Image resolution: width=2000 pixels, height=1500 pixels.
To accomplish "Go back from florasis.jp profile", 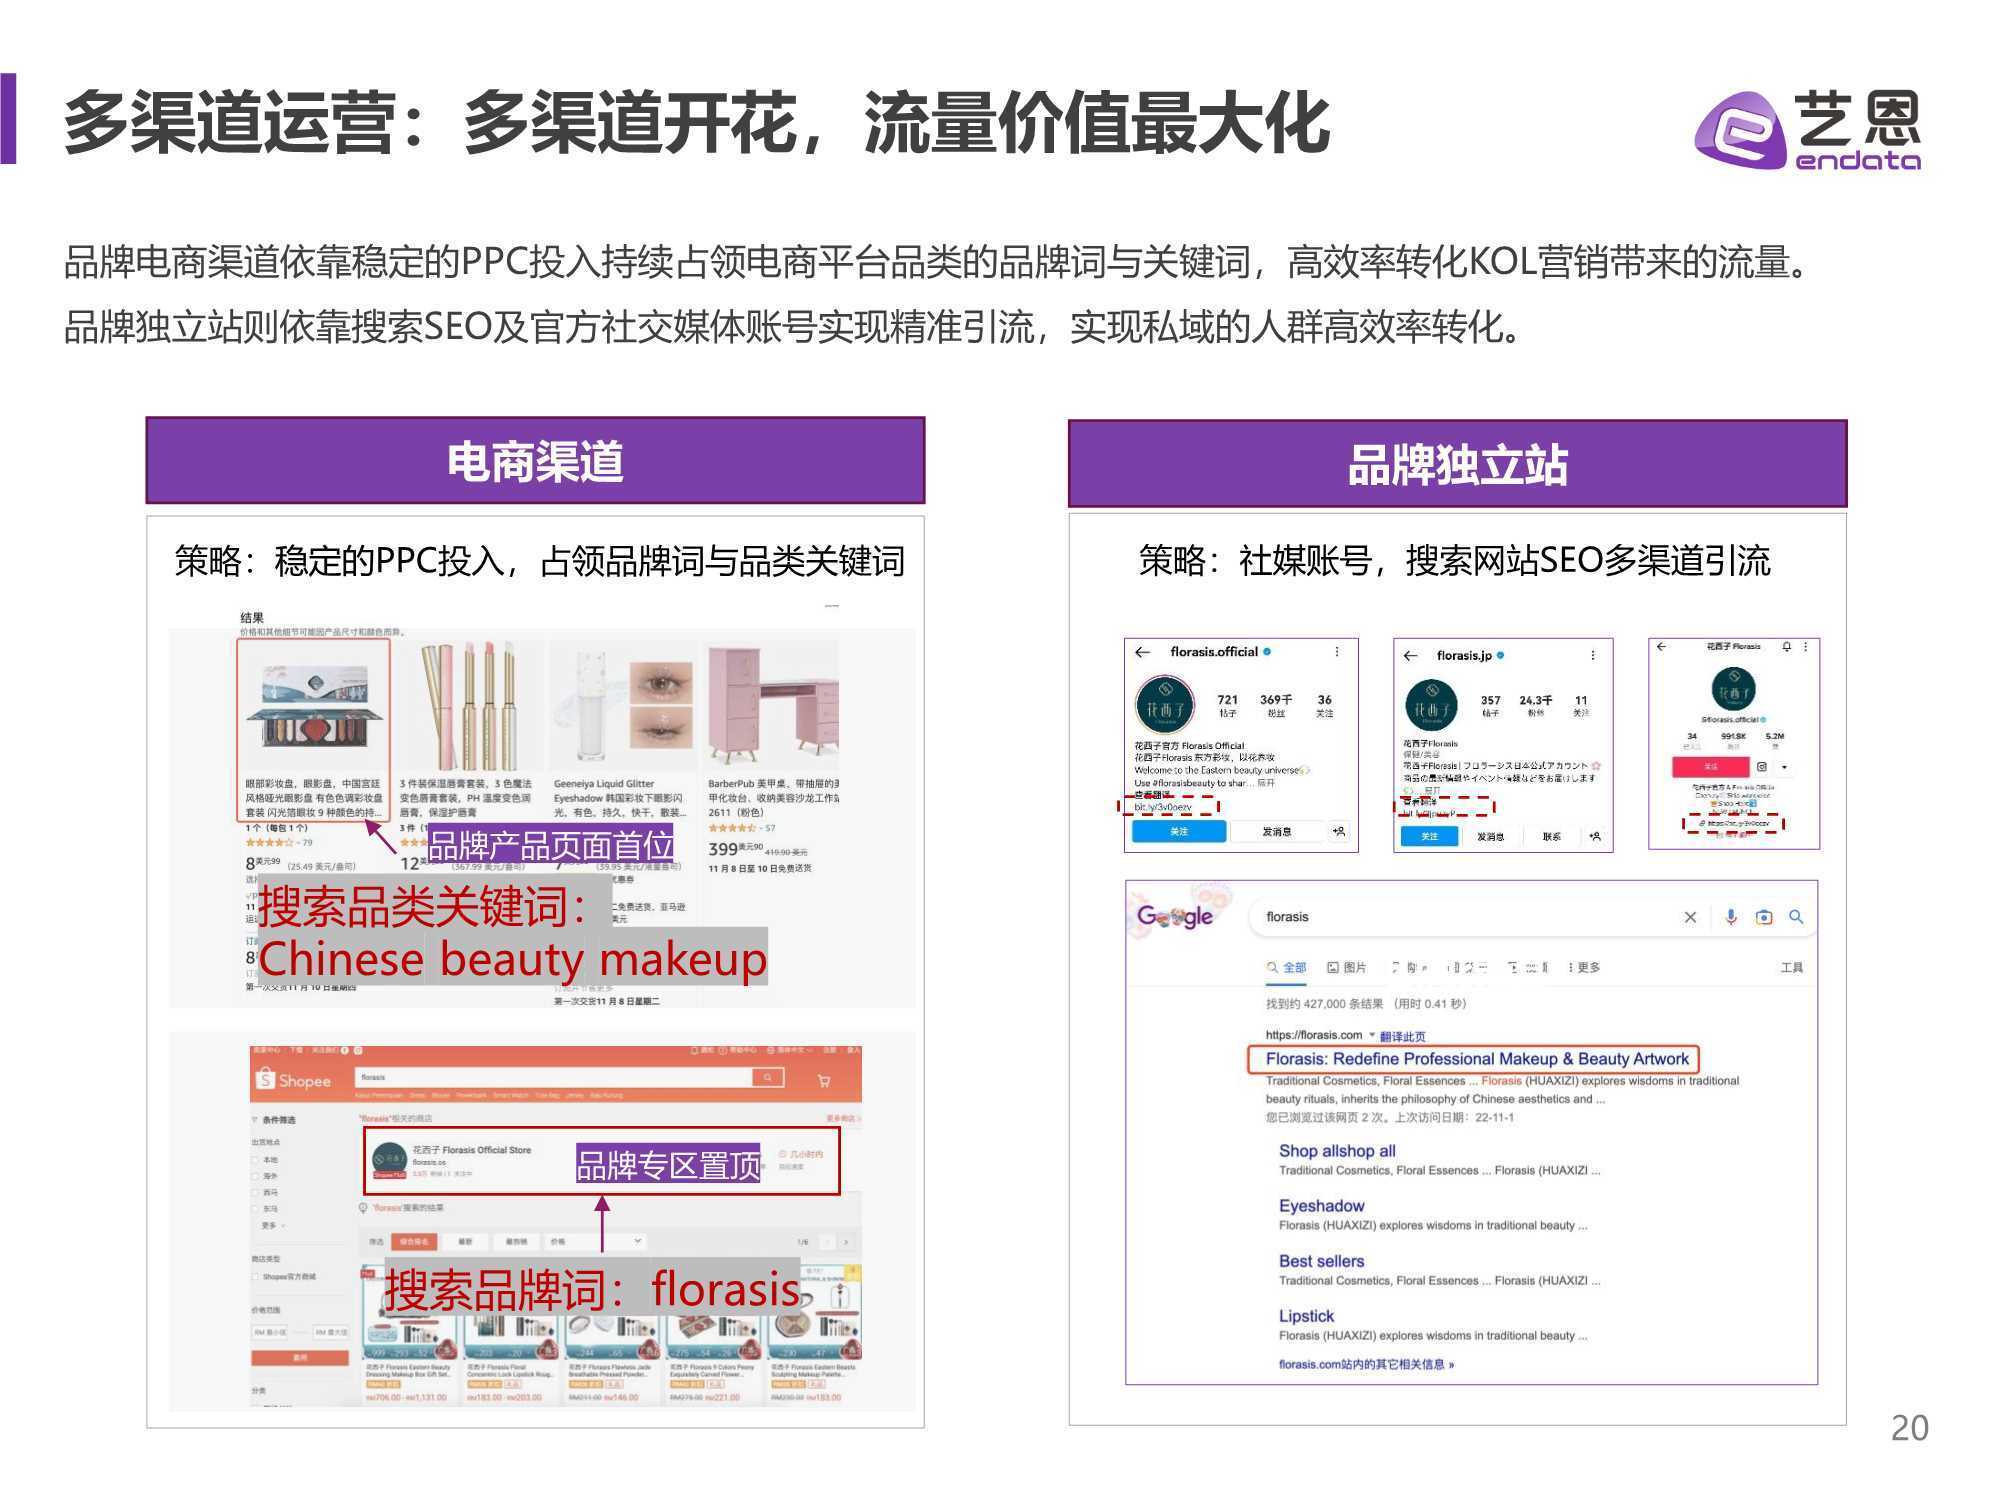I will pyautogui.click(x=1410, y=656).
